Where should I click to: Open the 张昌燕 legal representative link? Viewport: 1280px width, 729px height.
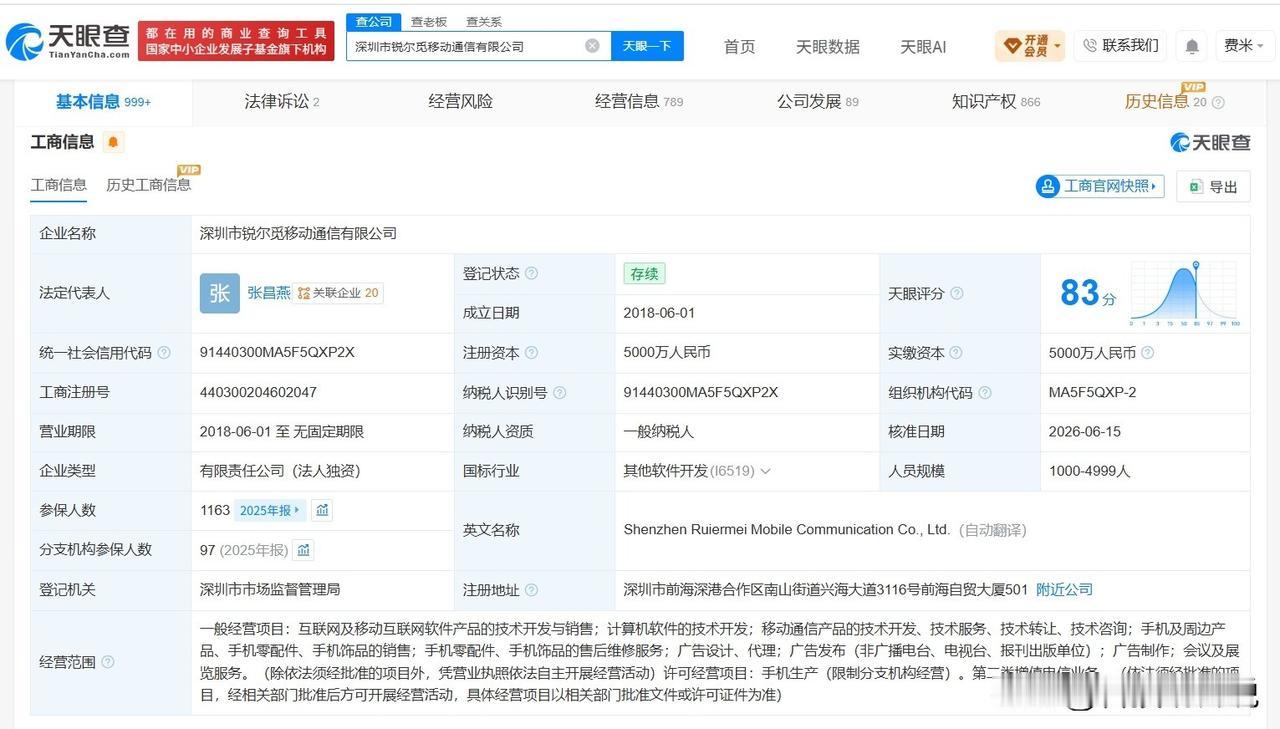(x=269, y=293)
